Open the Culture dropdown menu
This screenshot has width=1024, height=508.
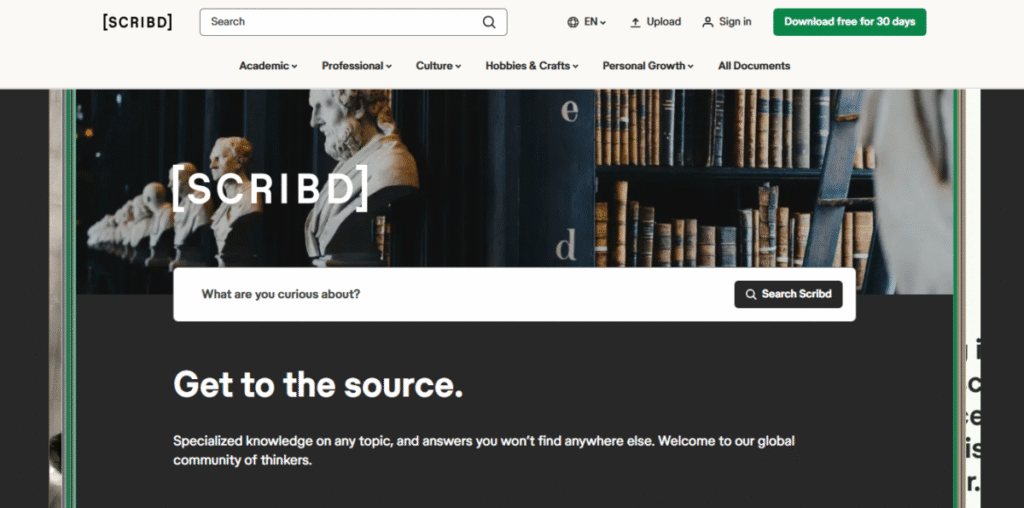[438, 66]
